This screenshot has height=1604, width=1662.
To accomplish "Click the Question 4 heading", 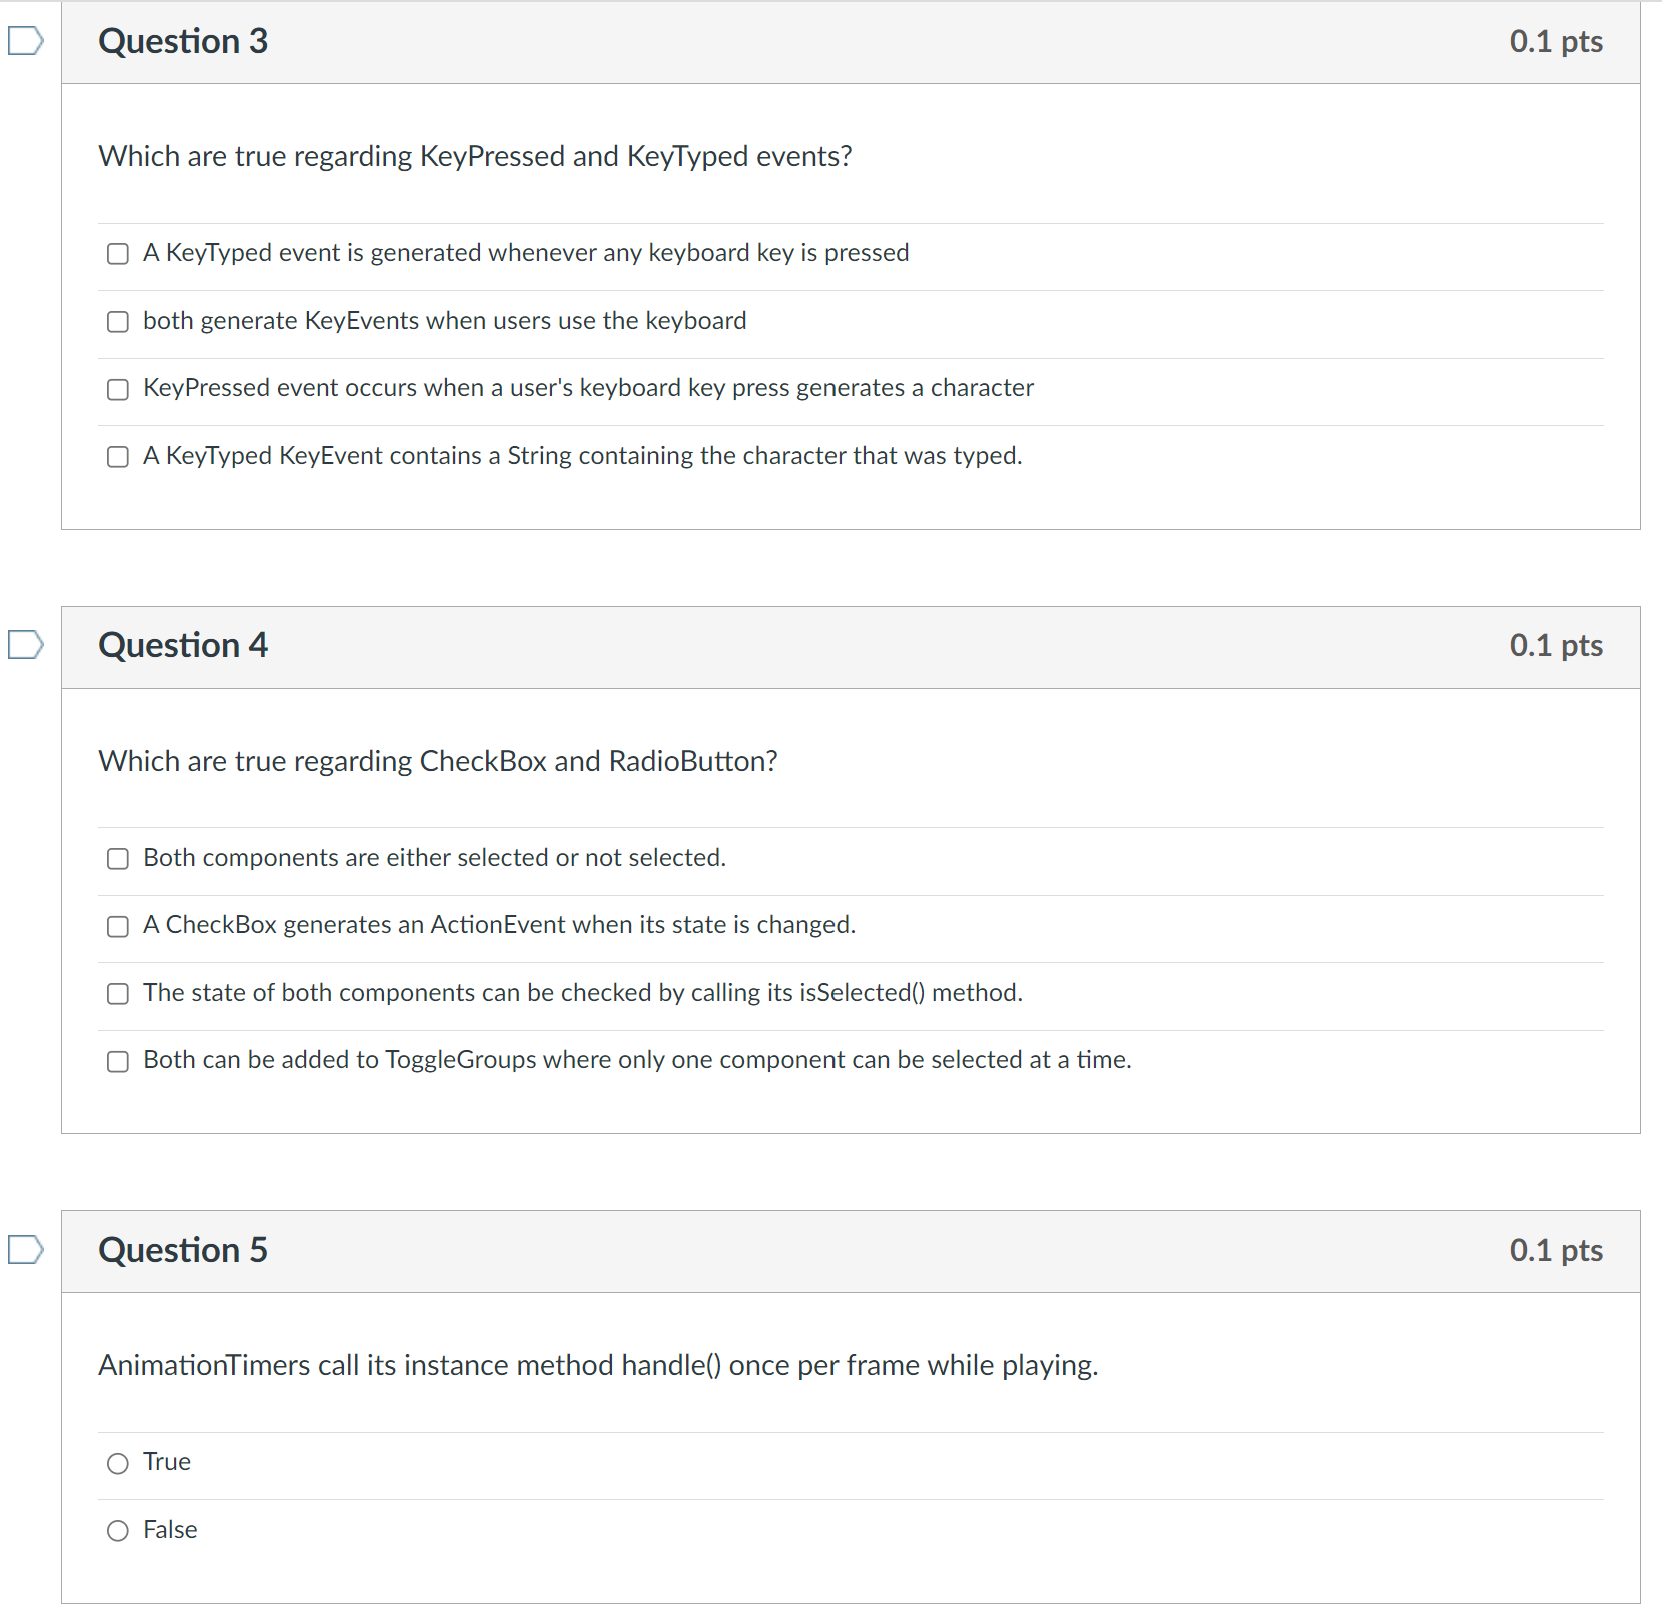I will coord(183,645).
